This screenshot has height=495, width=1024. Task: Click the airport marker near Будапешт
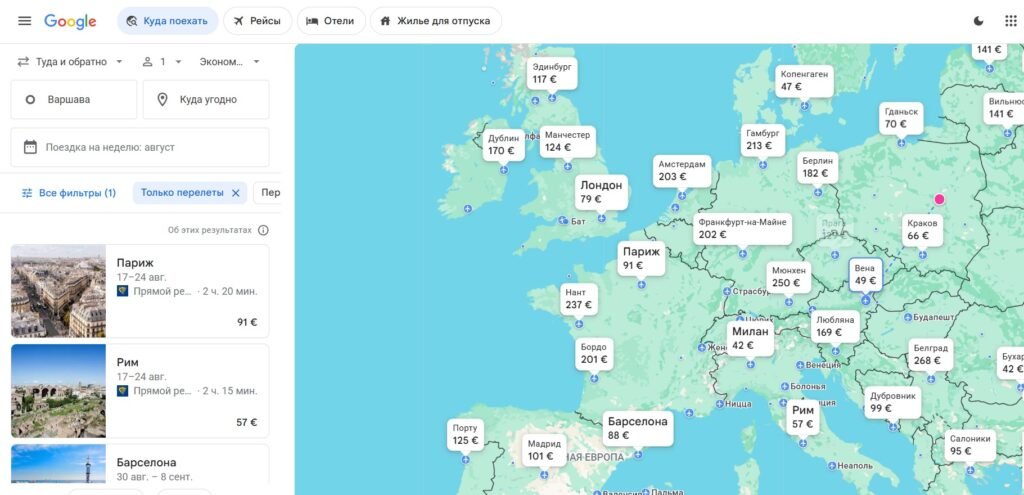point(907,317)
